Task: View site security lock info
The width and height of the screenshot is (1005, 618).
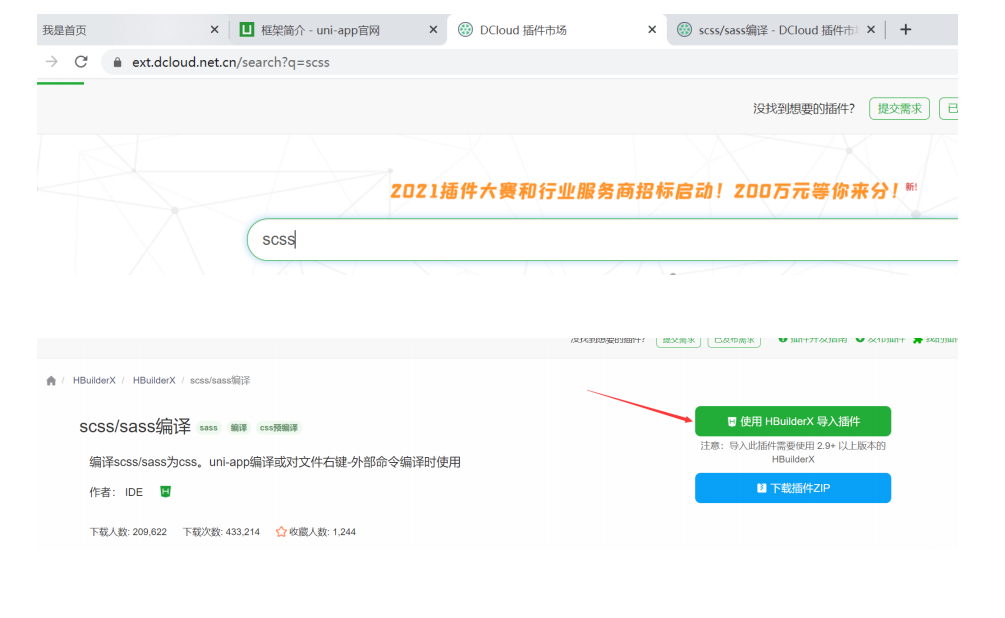Action: click(x=117, y=62)
